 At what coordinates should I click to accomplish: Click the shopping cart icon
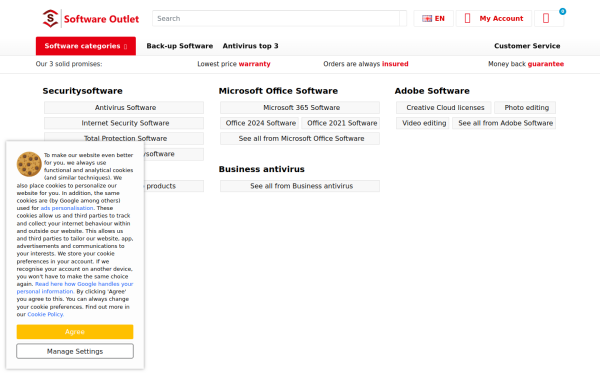click(546, 18)
